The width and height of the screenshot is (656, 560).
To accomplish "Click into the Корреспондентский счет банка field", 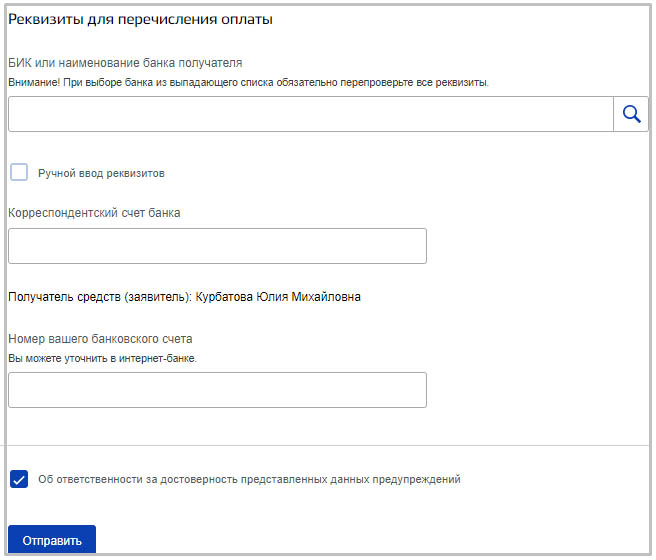I will click(217, 246).
